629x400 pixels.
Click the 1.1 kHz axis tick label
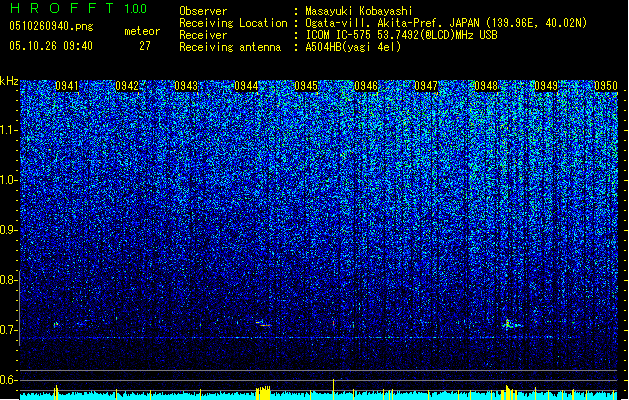[x=9, y=131]
